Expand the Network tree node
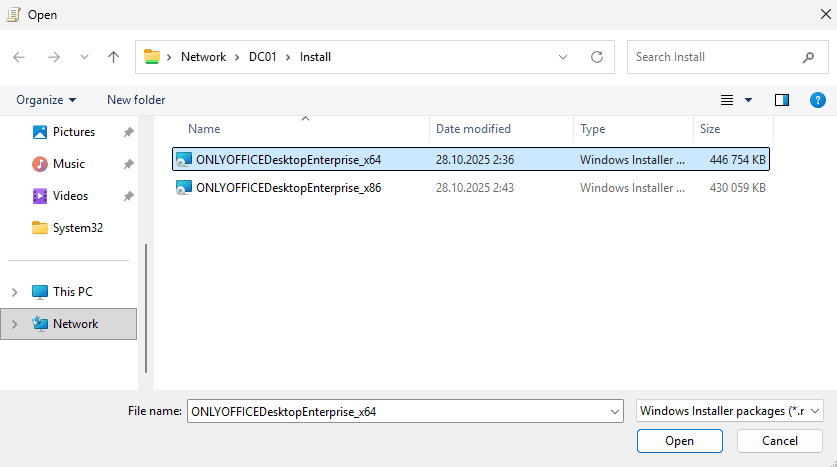The width and height of the screenshot is (837, 467). tap(14, 324)
